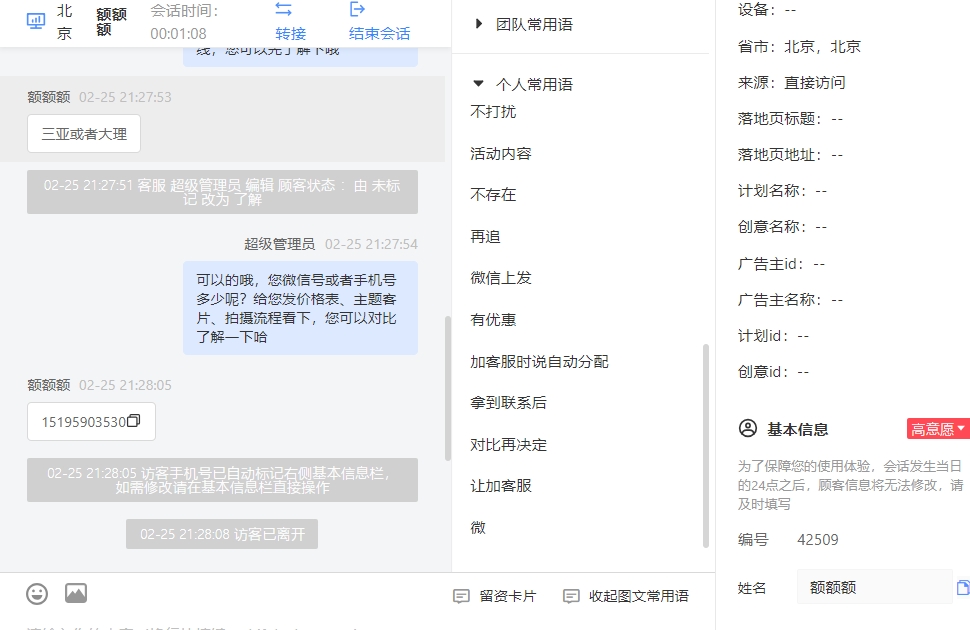Select the quick phrase 不存在

tap(493, 194)
